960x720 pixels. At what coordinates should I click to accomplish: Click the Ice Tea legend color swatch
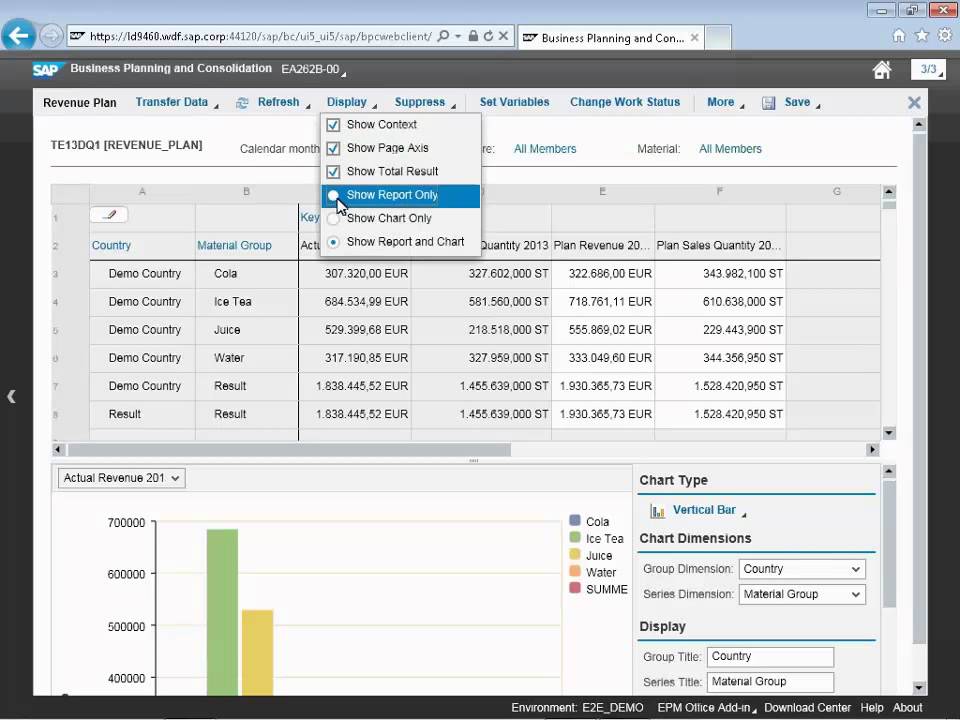(x=574, y=538)
